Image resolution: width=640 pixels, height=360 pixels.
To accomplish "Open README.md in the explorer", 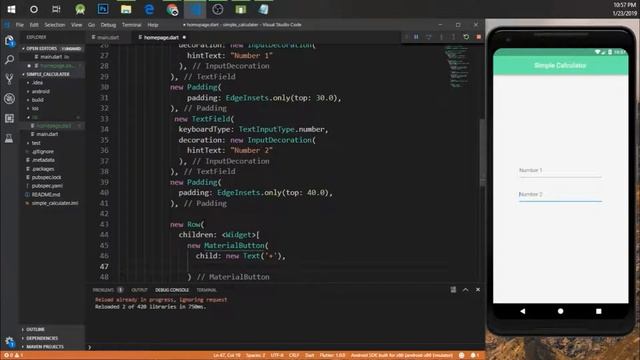I will tap(46, 195).
